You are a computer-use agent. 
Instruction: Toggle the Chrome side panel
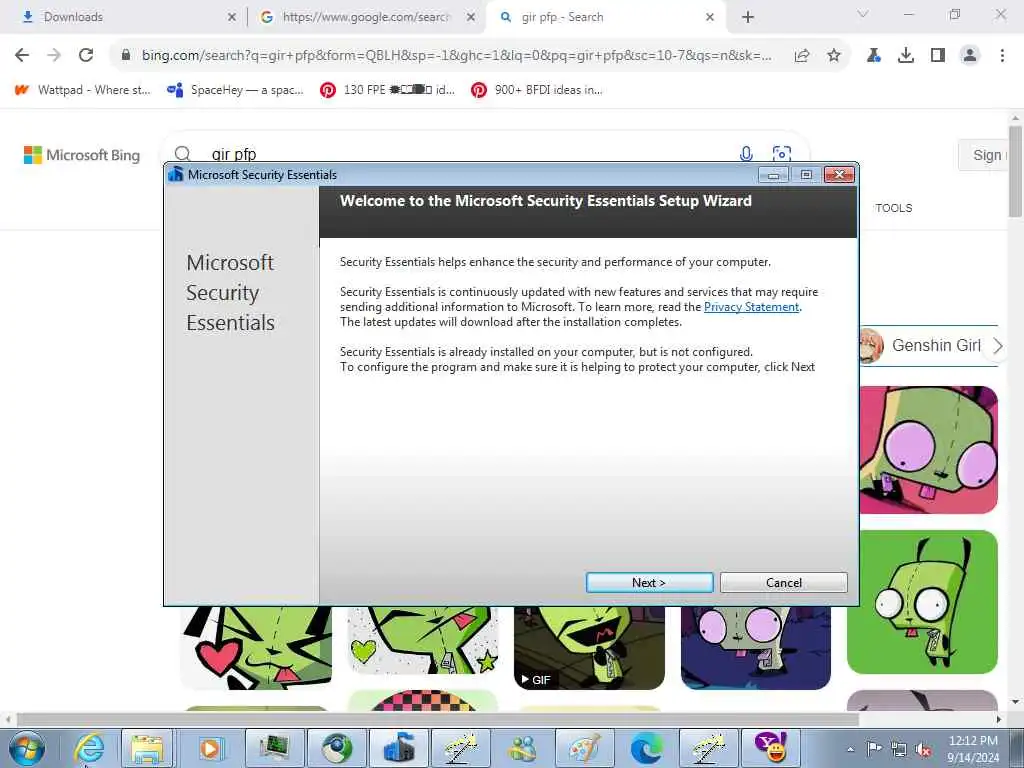click(x=938, y=56)
